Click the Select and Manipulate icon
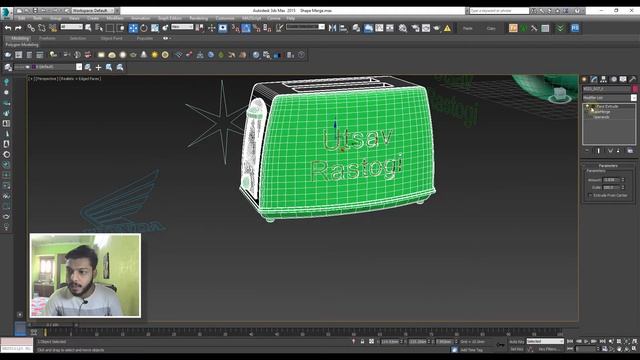 point(211,28)
